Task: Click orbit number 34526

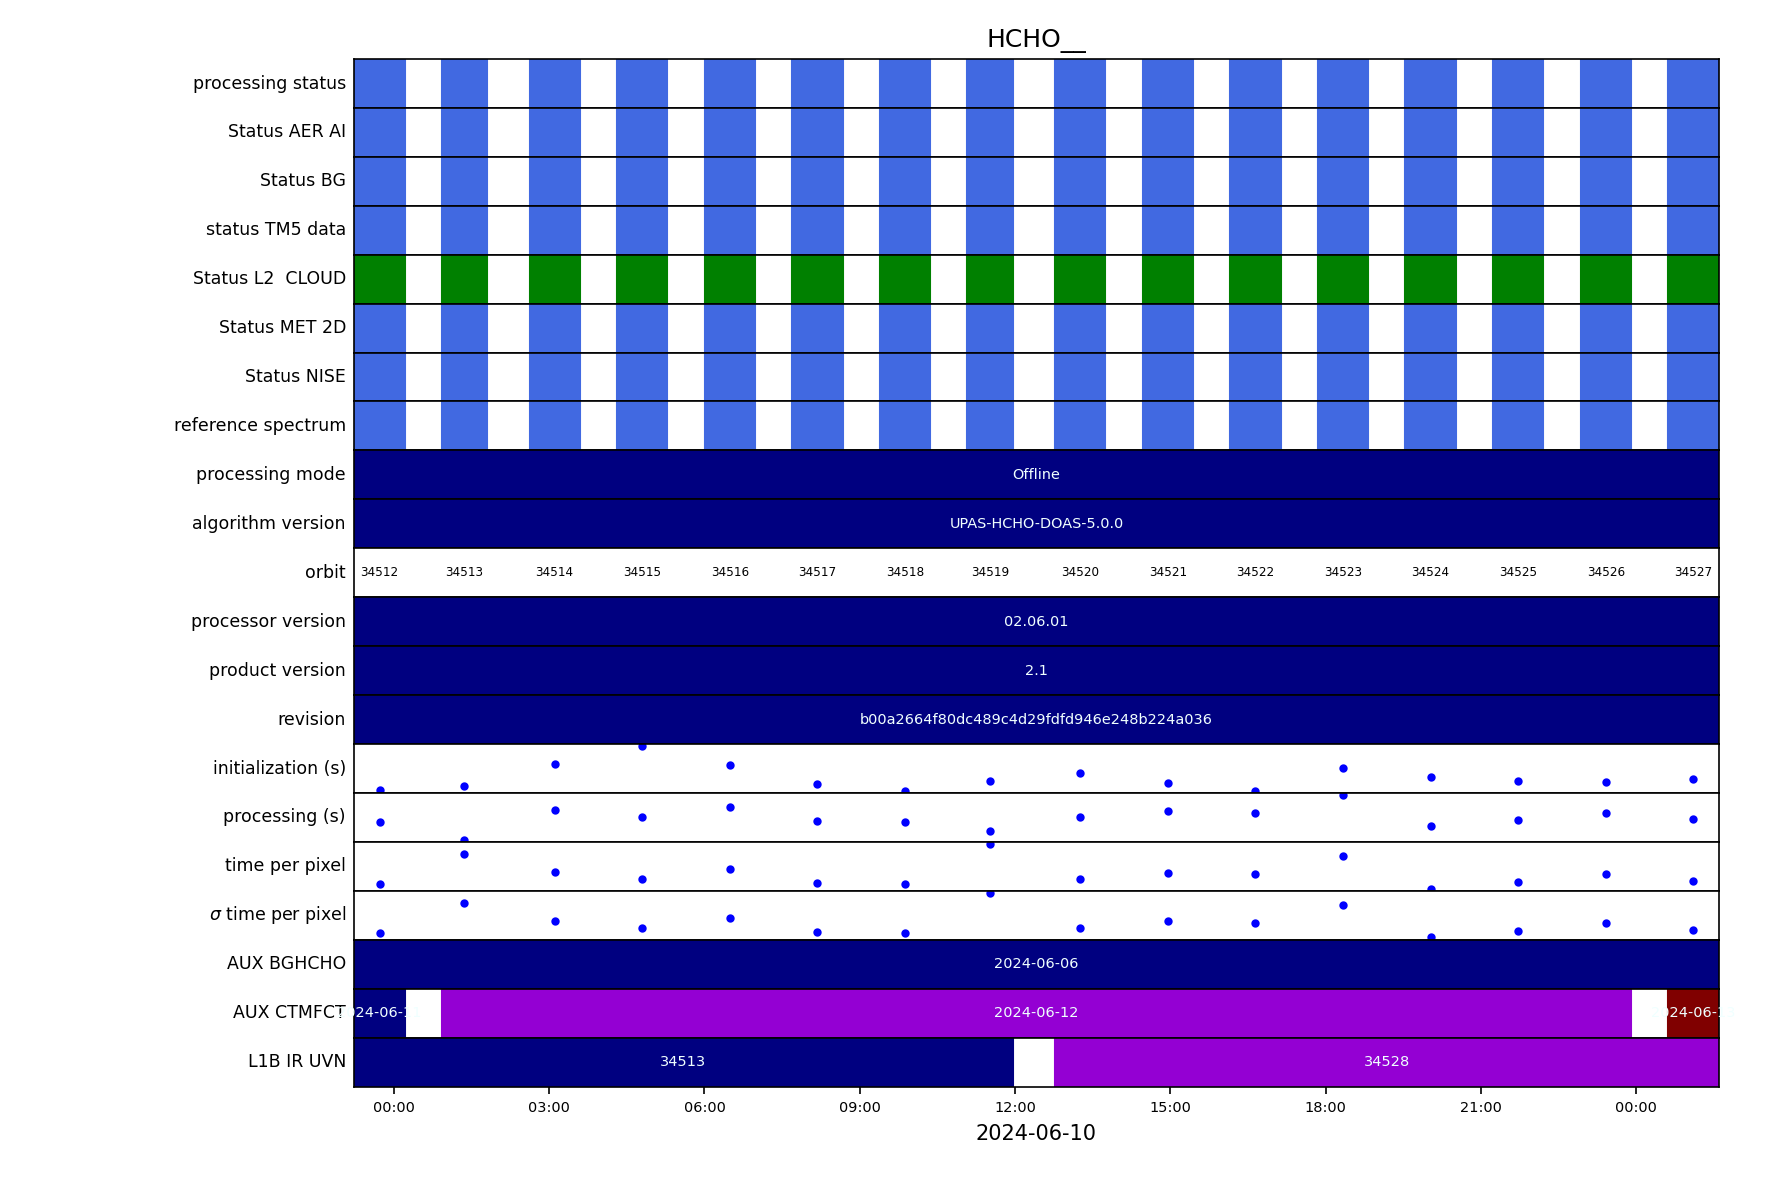Action: click(1606, 573)
